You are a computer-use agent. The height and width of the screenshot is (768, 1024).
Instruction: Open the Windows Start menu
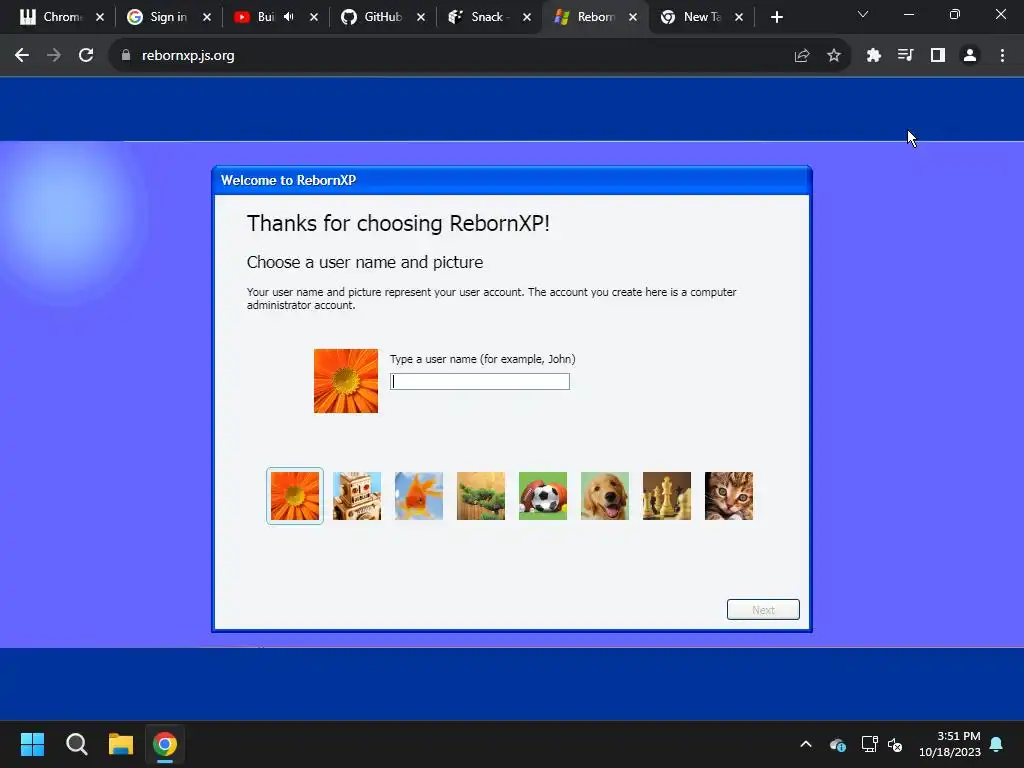(32, 744)
